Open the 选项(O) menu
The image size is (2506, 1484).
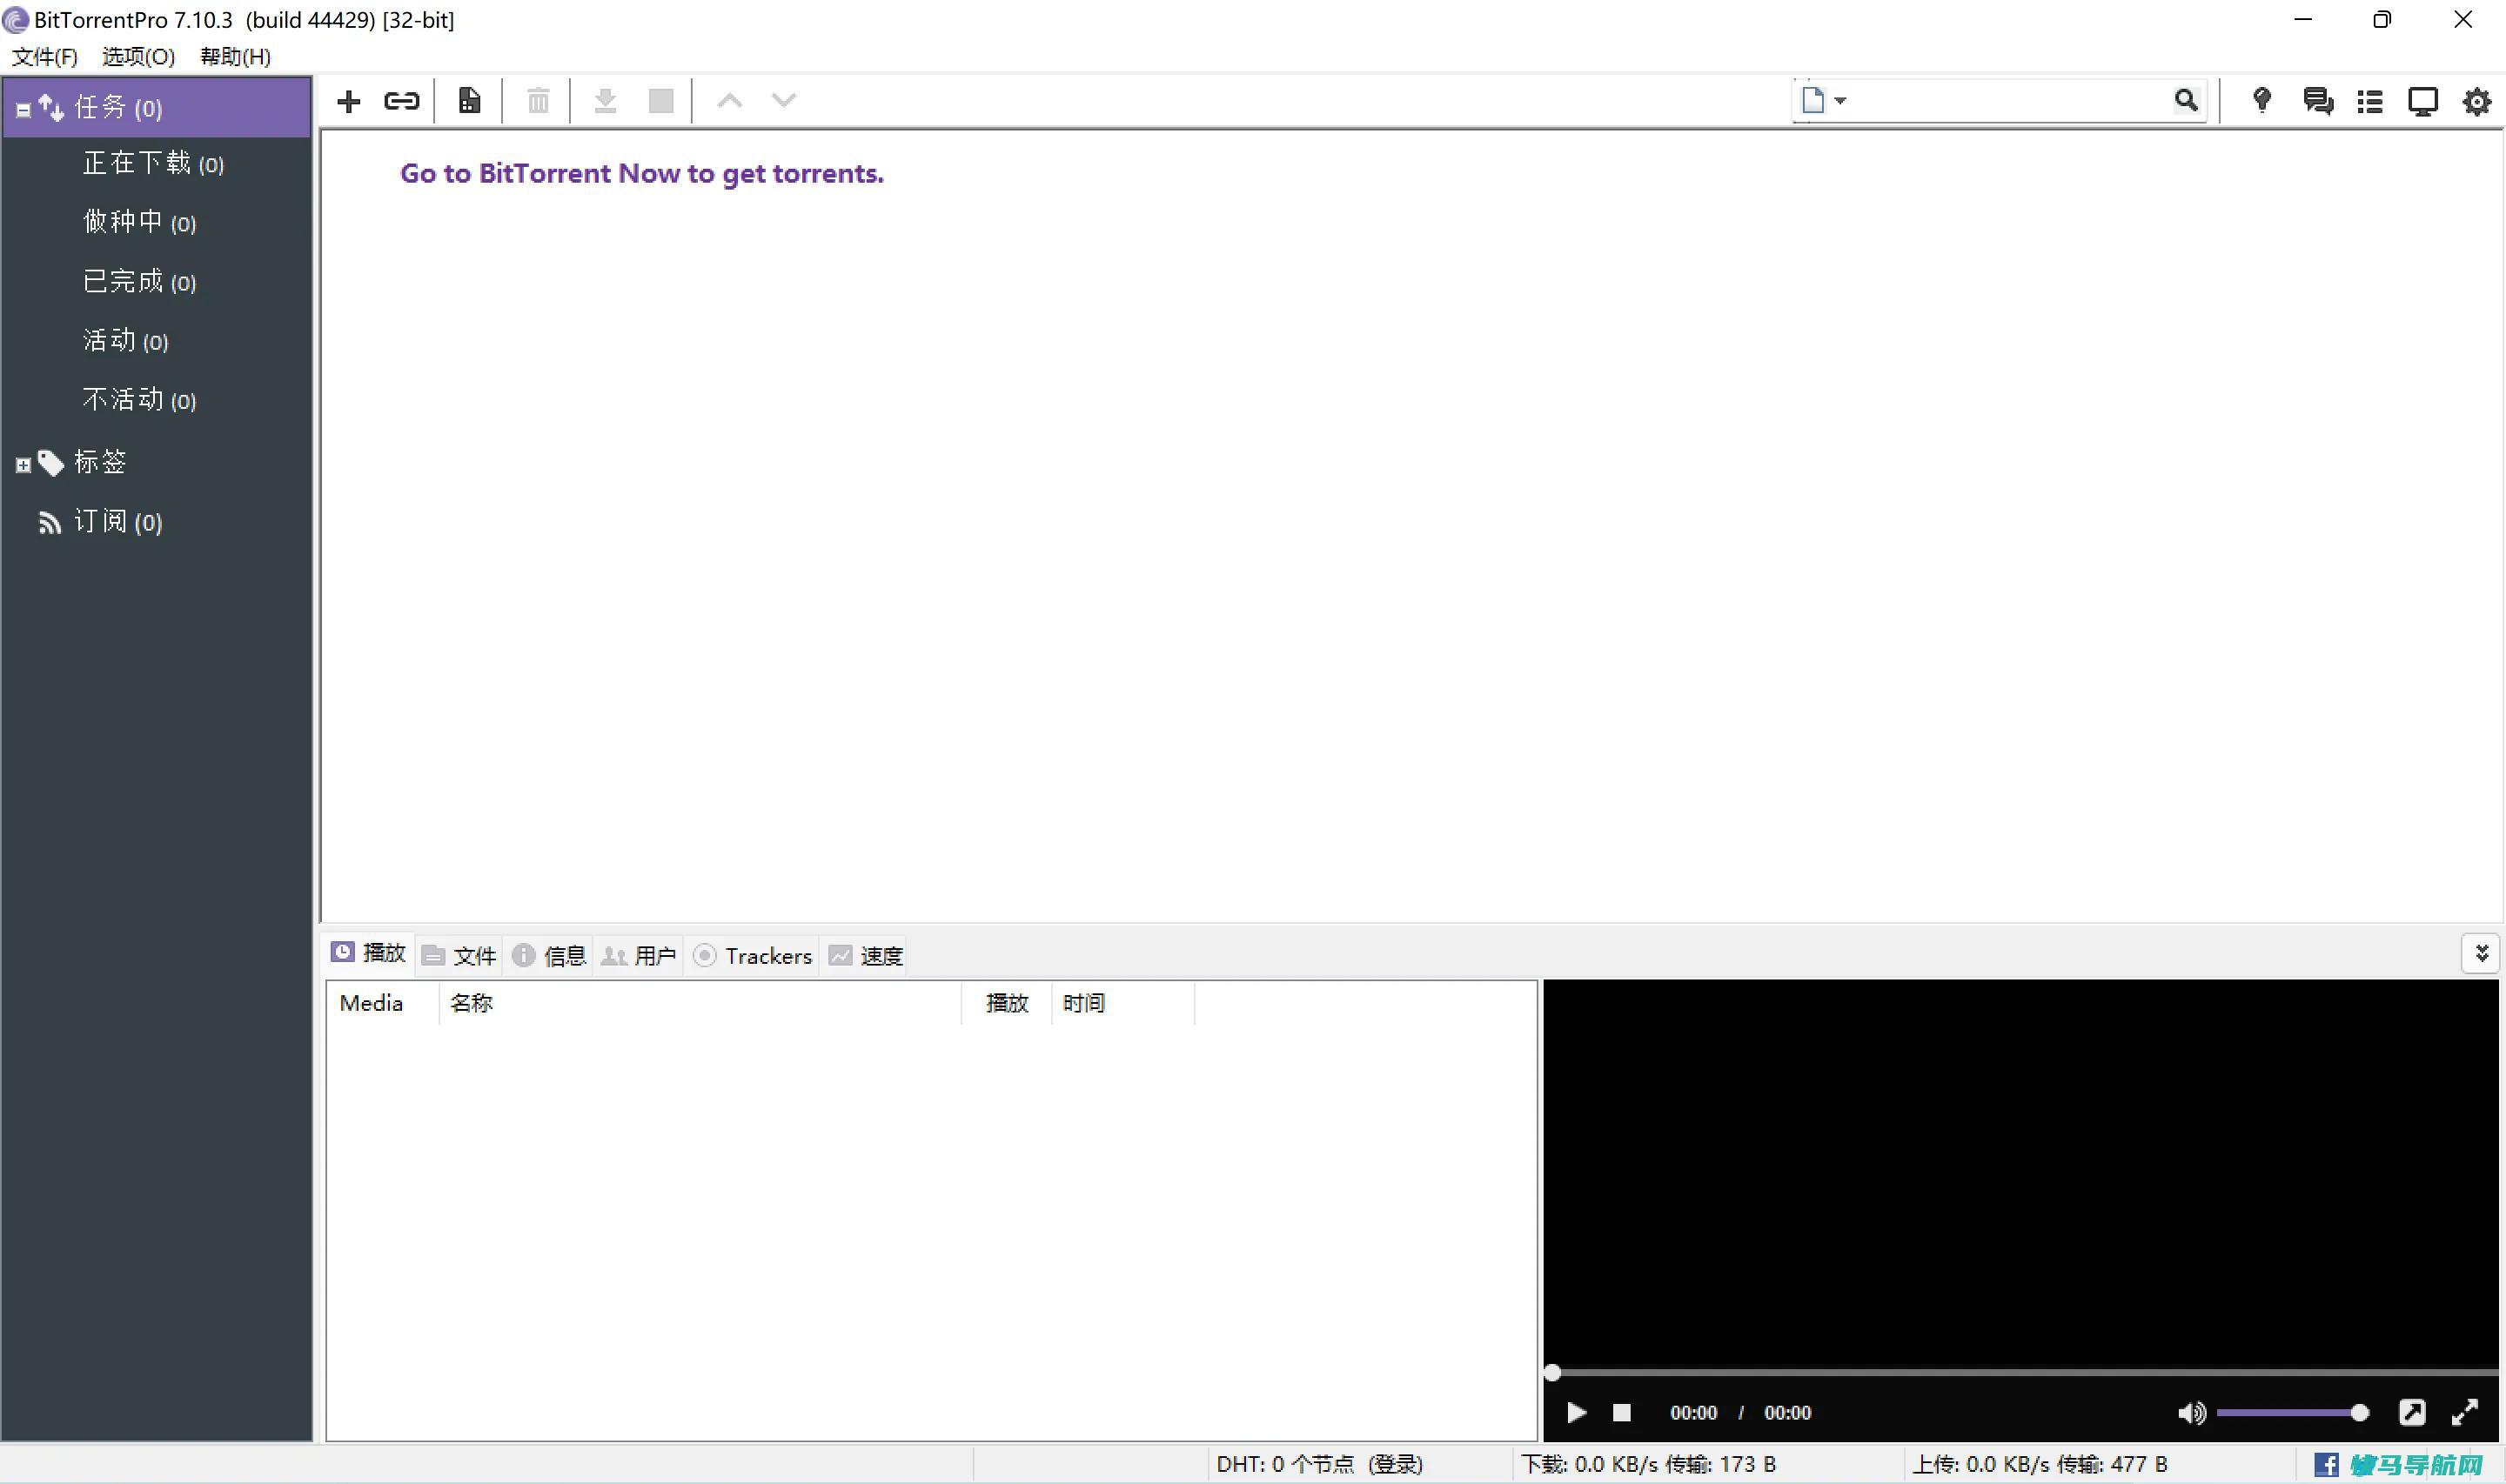(138, 57)
